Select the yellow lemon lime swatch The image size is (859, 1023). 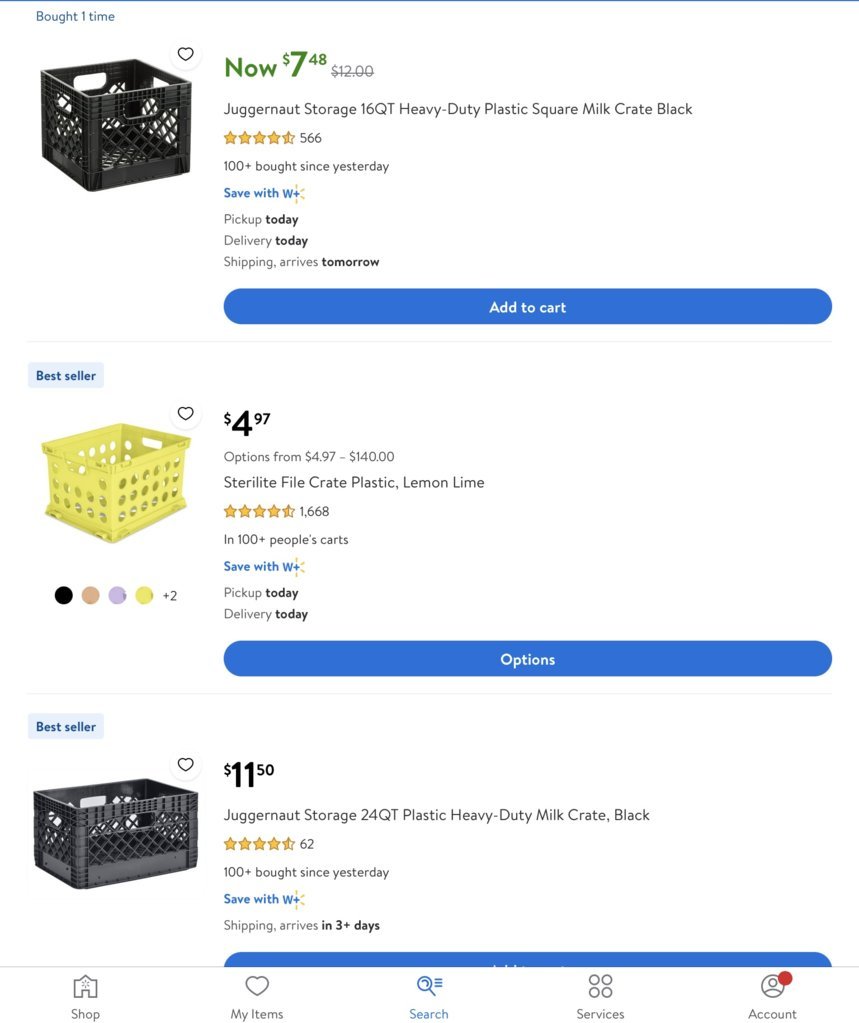(x=144, y=595)
